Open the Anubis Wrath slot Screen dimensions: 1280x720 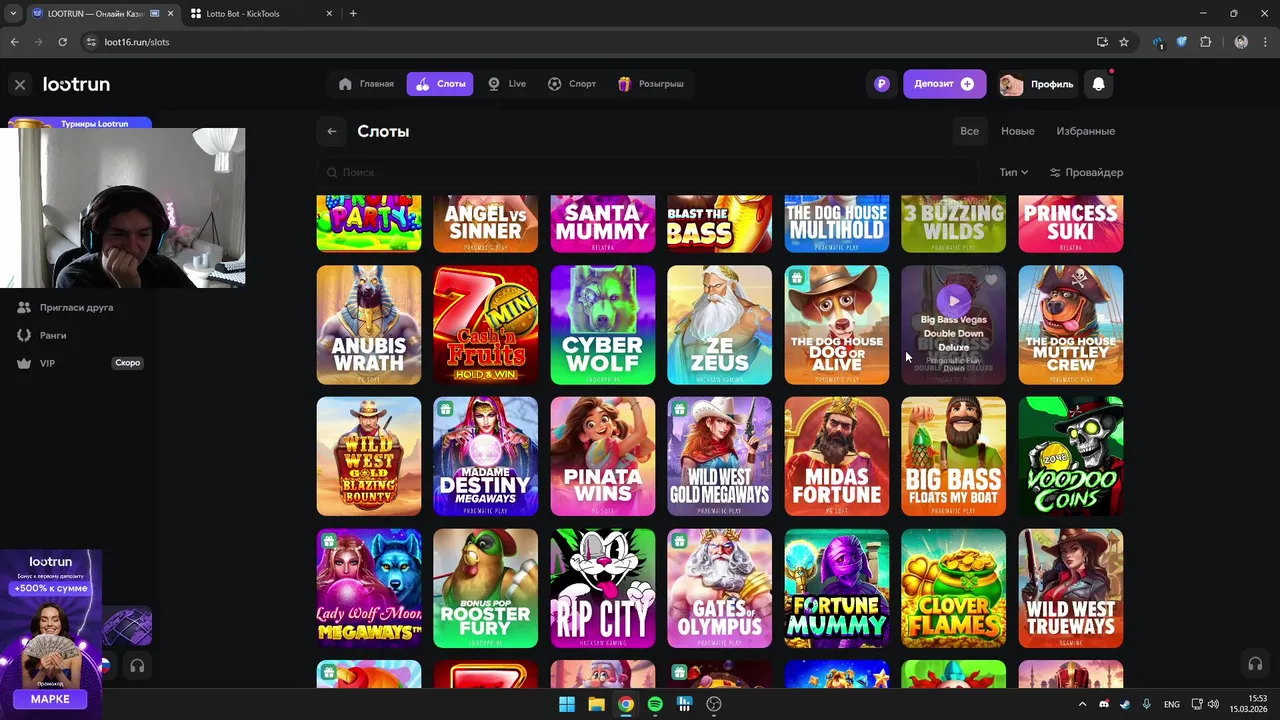coord(369,325)
